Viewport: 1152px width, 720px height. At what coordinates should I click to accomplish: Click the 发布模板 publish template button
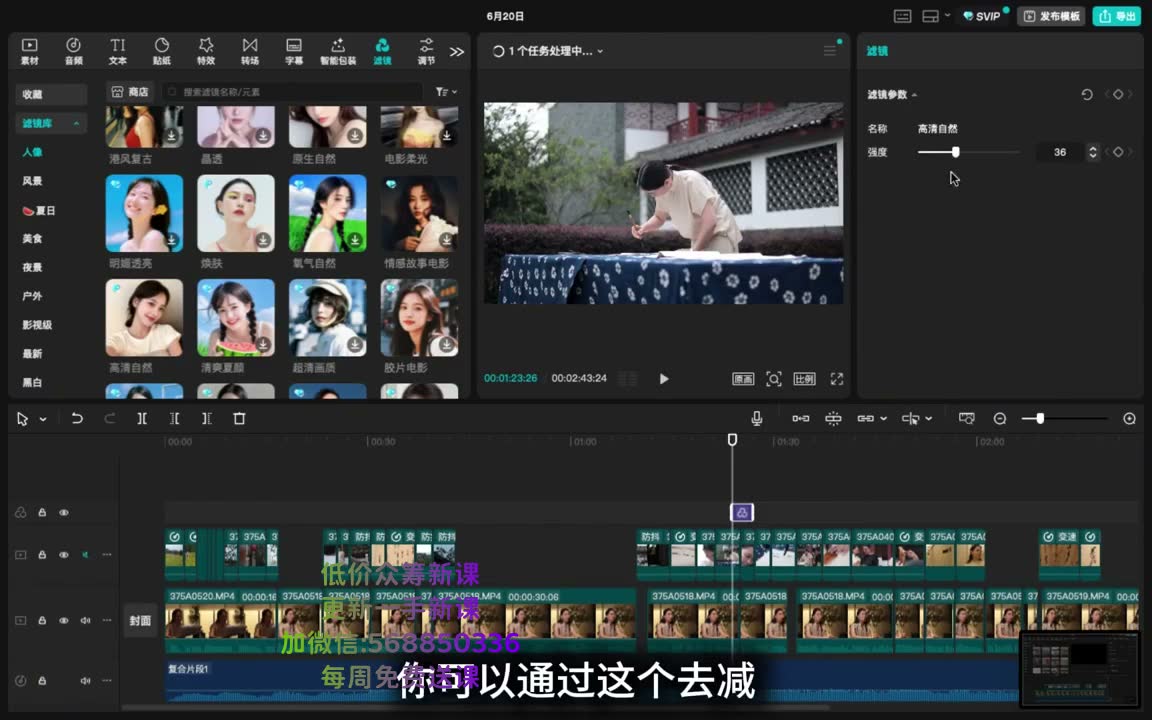pos(1051,16)
